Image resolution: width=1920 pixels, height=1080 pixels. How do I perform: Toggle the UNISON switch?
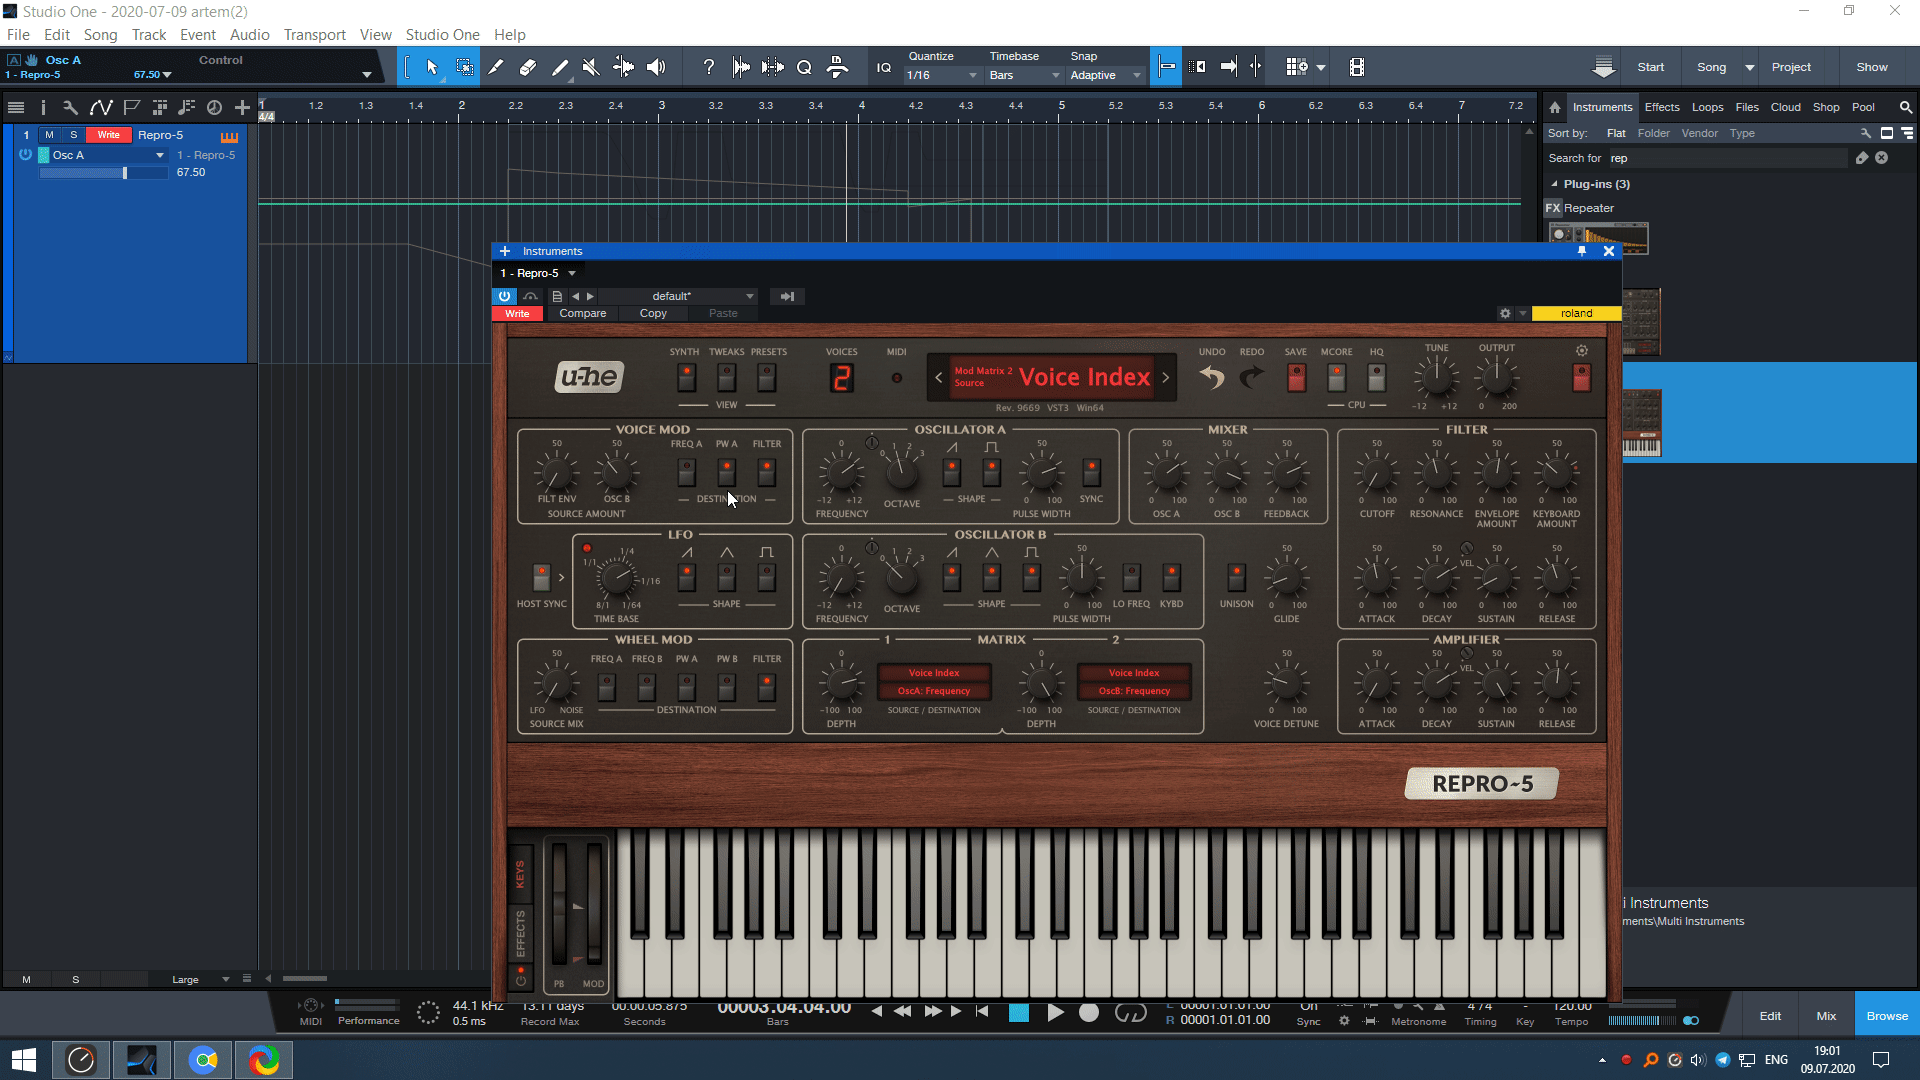(1236, 577)
